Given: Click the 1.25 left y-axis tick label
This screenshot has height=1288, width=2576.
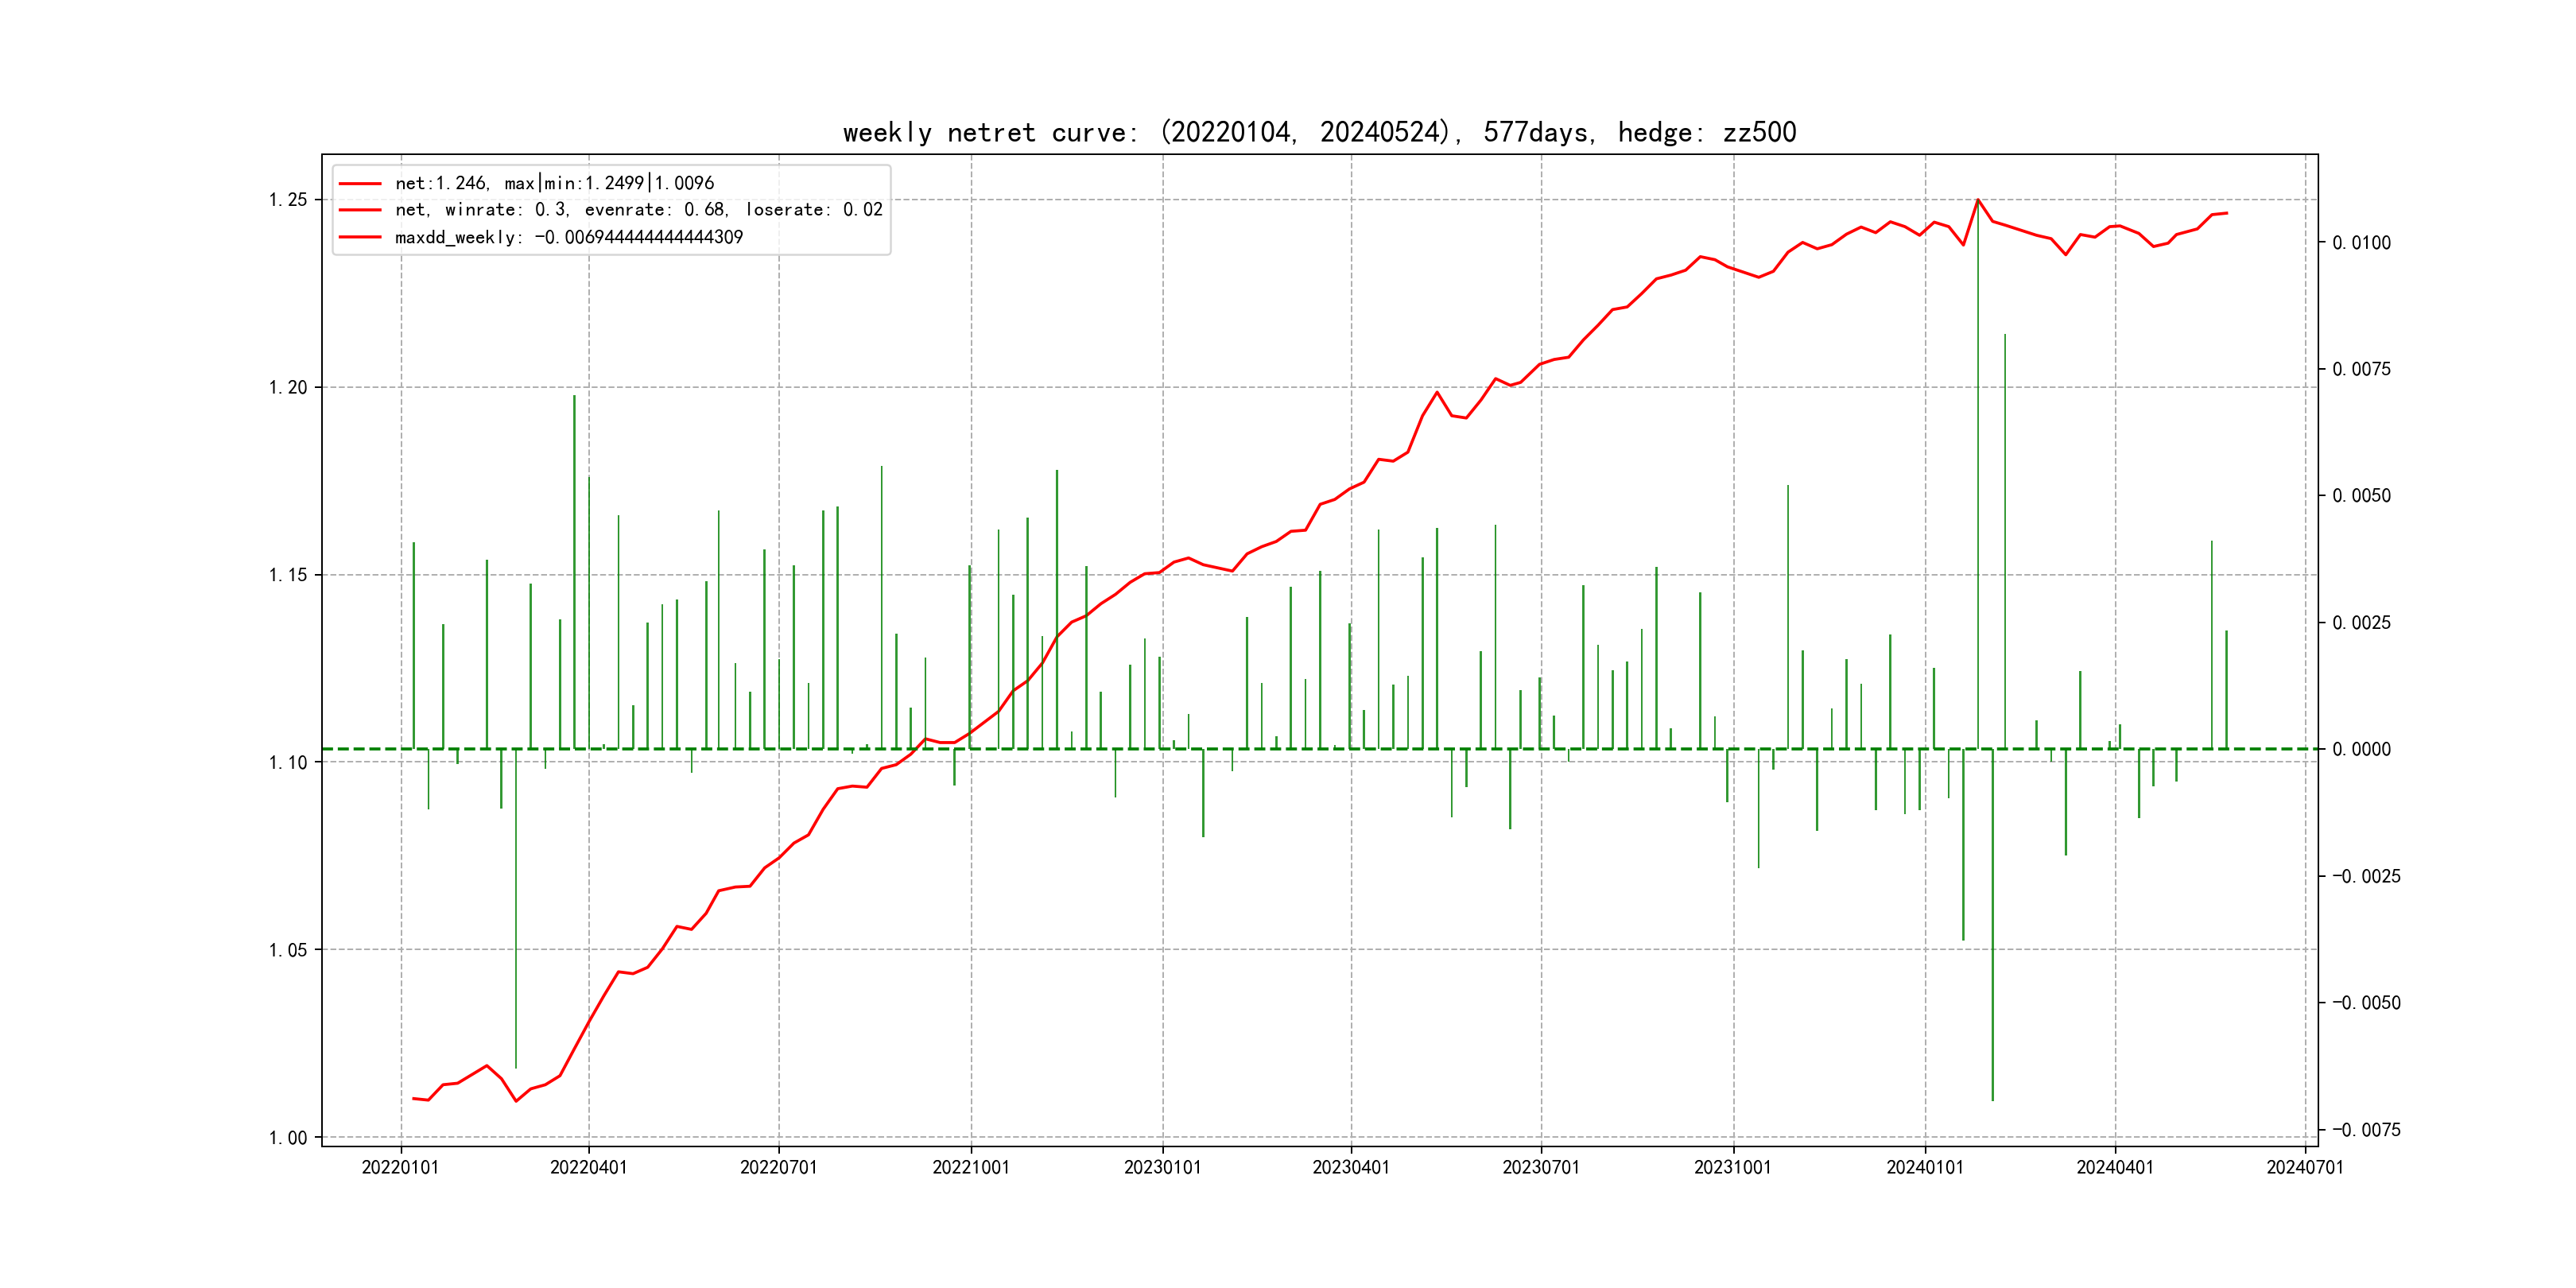Looking at the screenshot, I should point(288,200).
